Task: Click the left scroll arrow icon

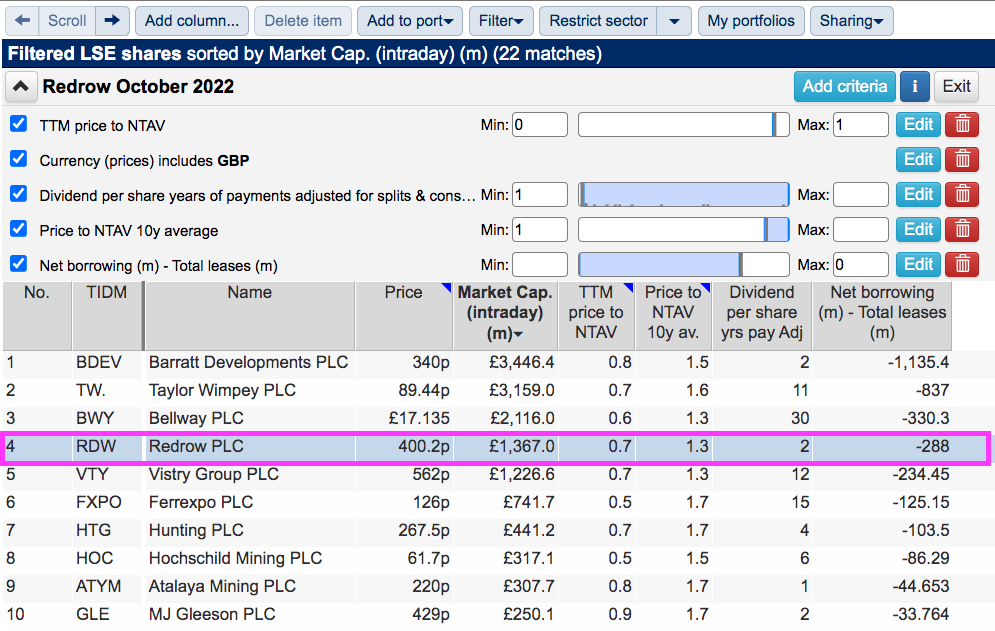Action: click(22, 21)
